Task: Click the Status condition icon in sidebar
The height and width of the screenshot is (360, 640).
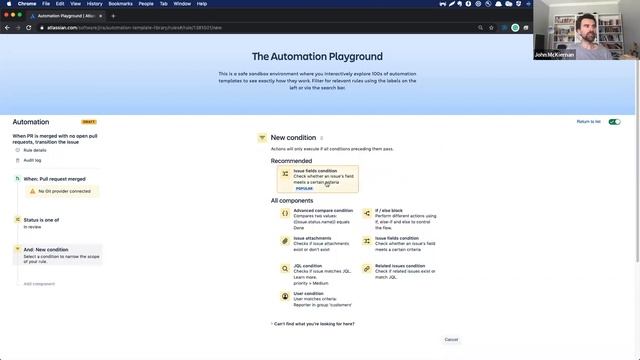Action: (18, 220)
